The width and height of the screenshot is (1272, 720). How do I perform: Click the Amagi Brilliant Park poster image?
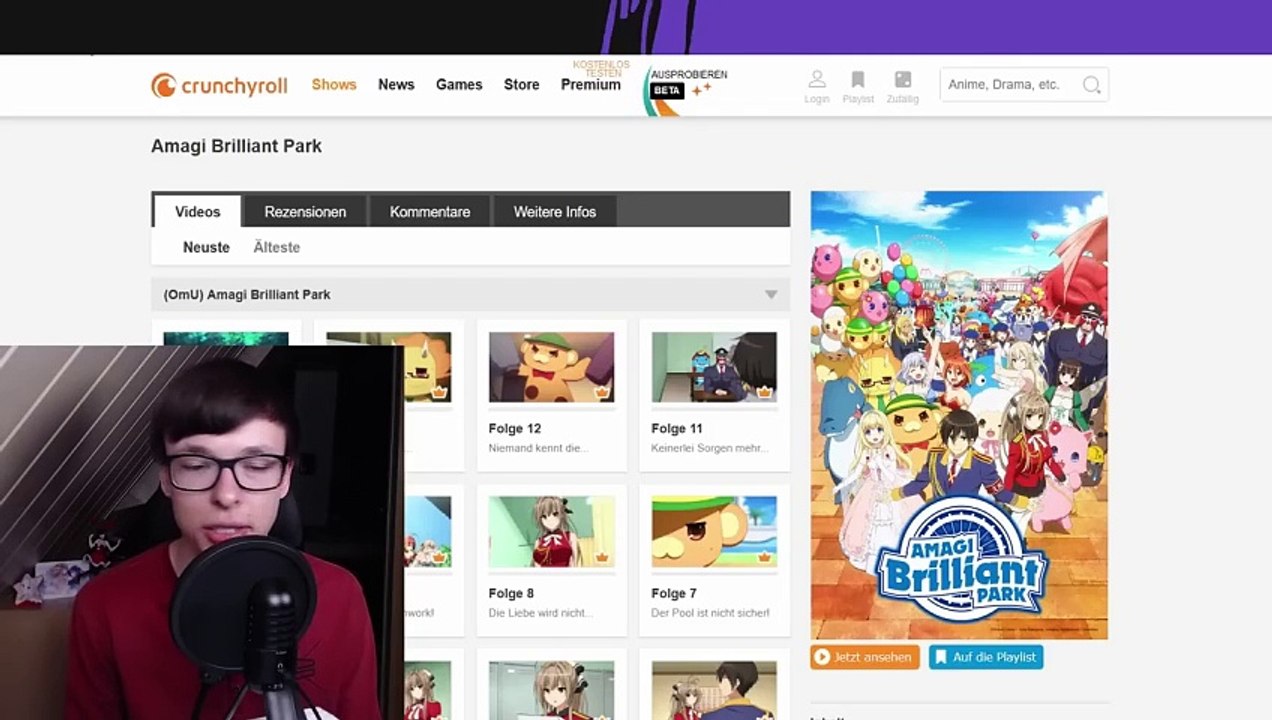959,415
